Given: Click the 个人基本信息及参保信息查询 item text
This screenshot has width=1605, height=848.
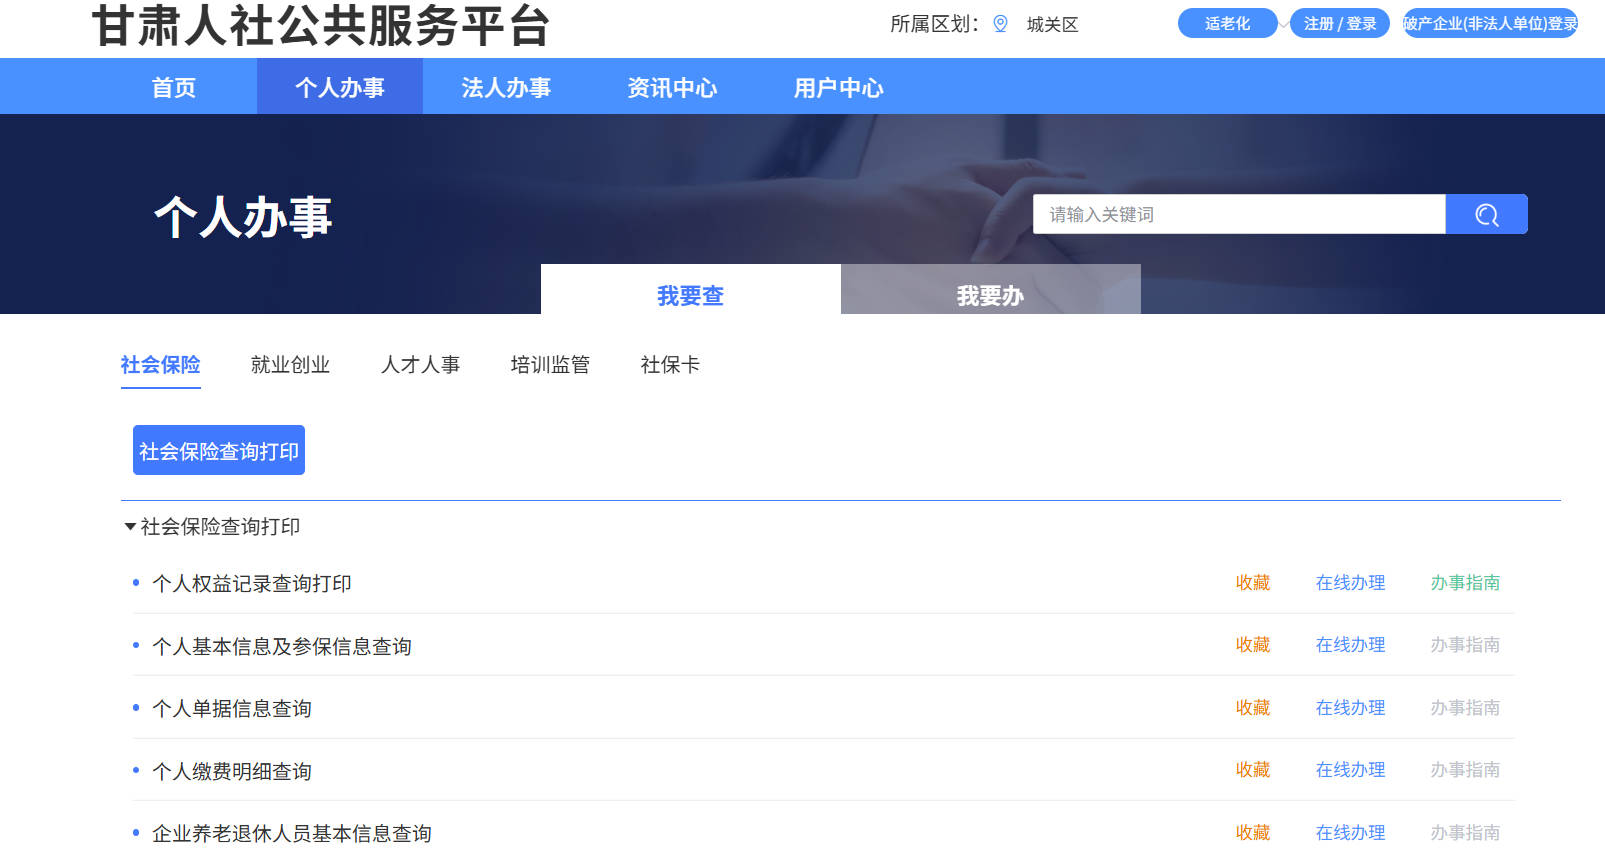Looking at the screenshot, I should (x=282, y=647).
